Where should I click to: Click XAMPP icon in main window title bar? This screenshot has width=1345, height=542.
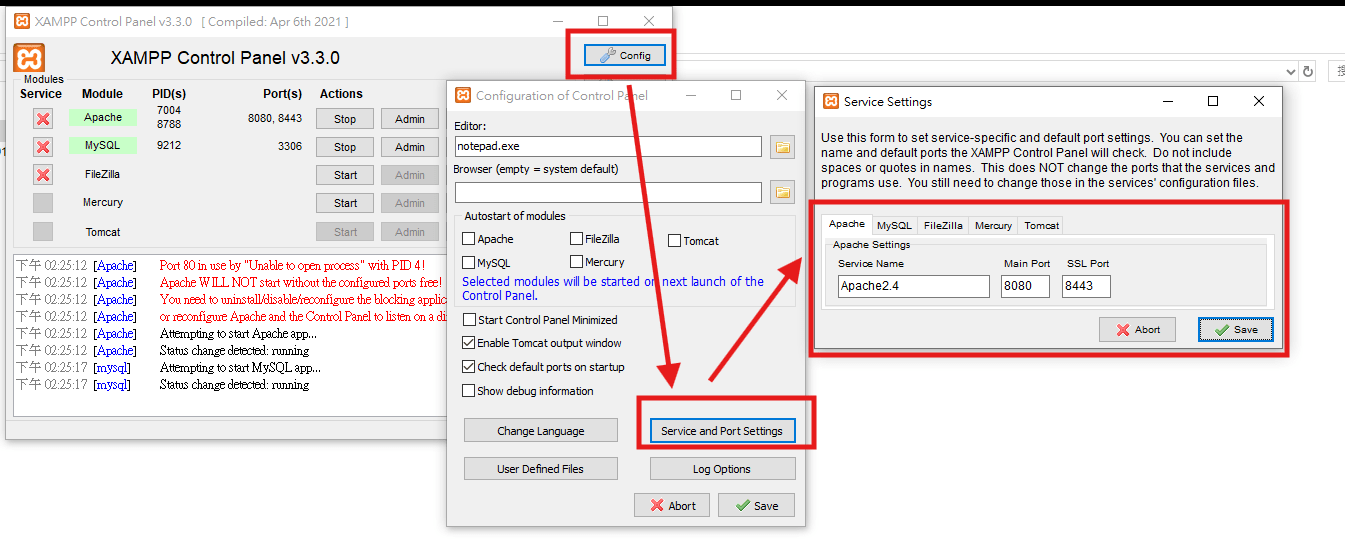click(x=22, y=21)
